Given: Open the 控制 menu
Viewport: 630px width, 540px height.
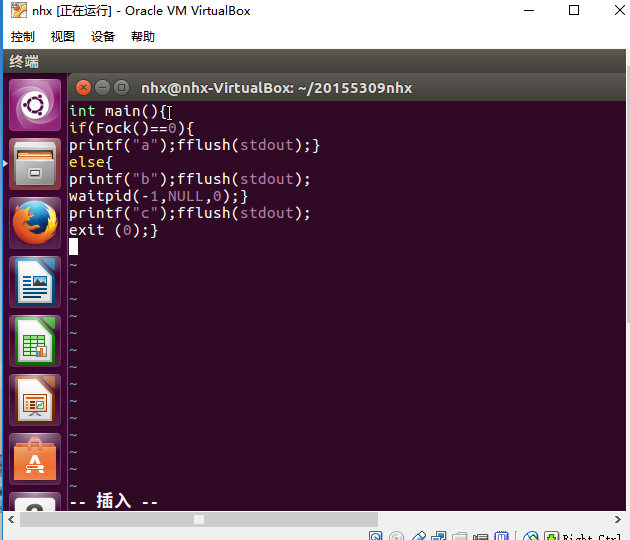Looking at the screenshot, I should pyautogui.click(x=22, y=37).
